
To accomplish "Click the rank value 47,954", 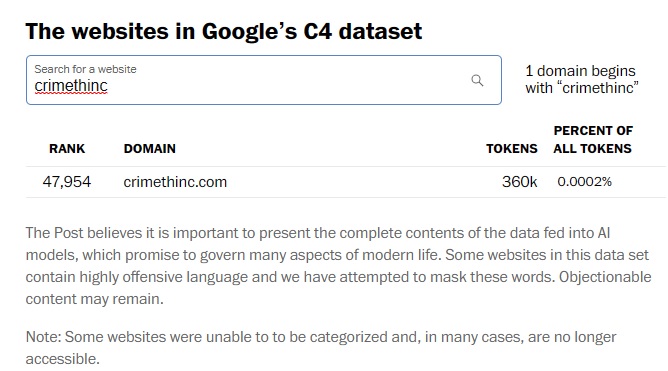I will tap(67, 182).
